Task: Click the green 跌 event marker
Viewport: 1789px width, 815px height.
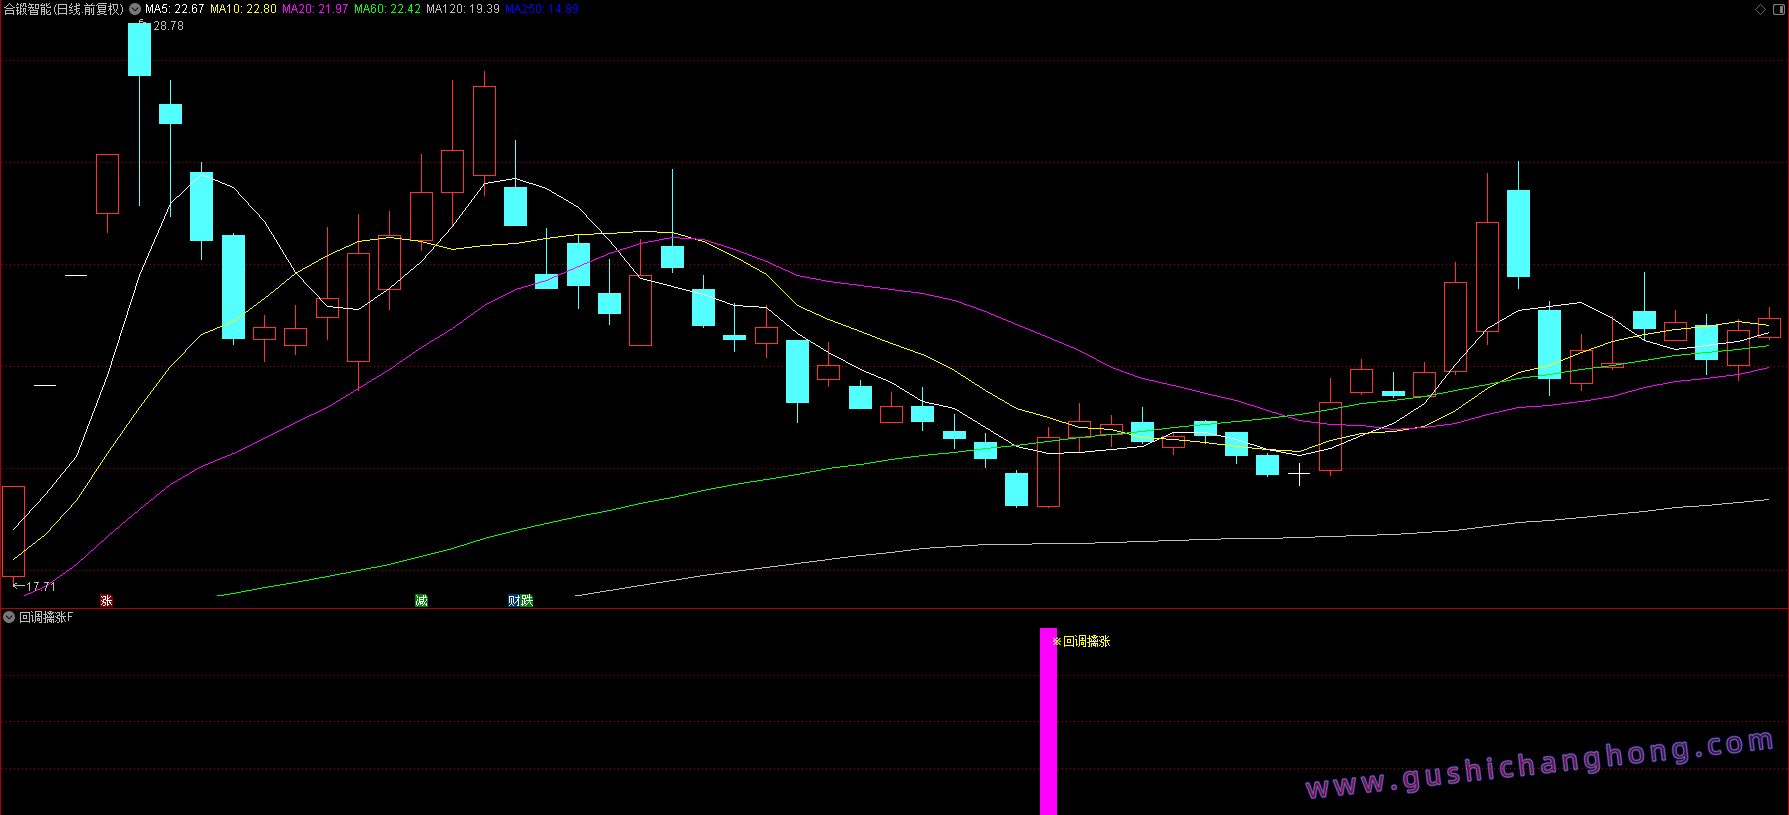Action: click(x=527, y=601)
